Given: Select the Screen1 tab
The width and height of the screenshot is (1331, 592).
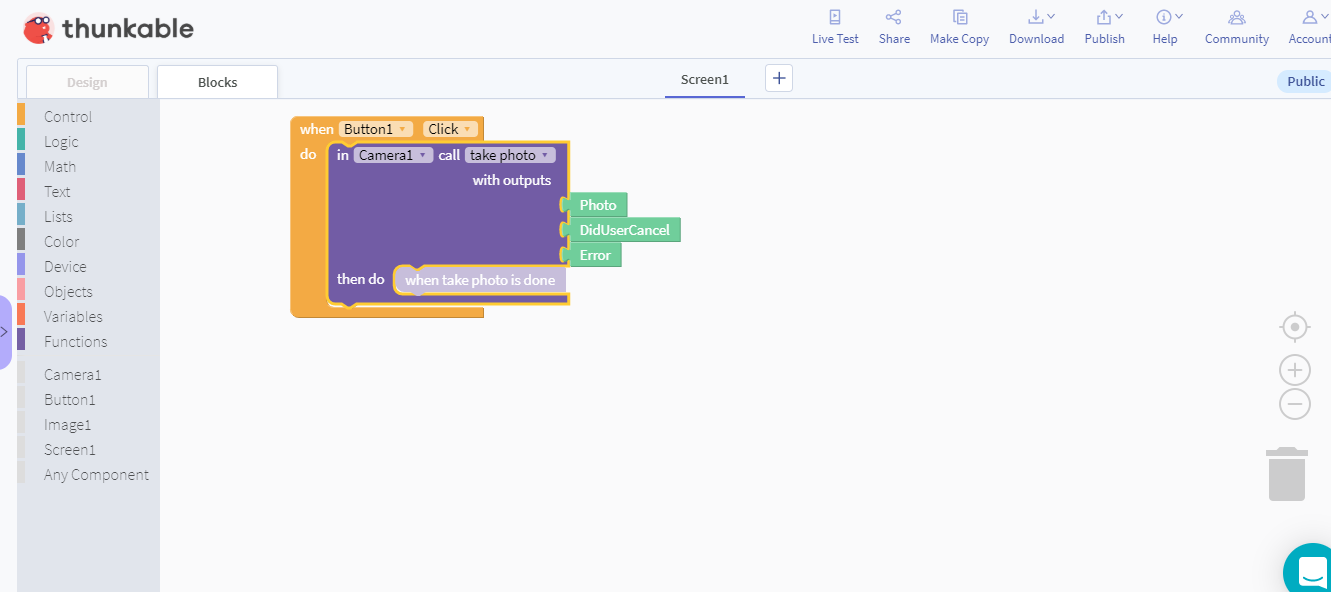Looking at the screenshot, I should point(704,78).
